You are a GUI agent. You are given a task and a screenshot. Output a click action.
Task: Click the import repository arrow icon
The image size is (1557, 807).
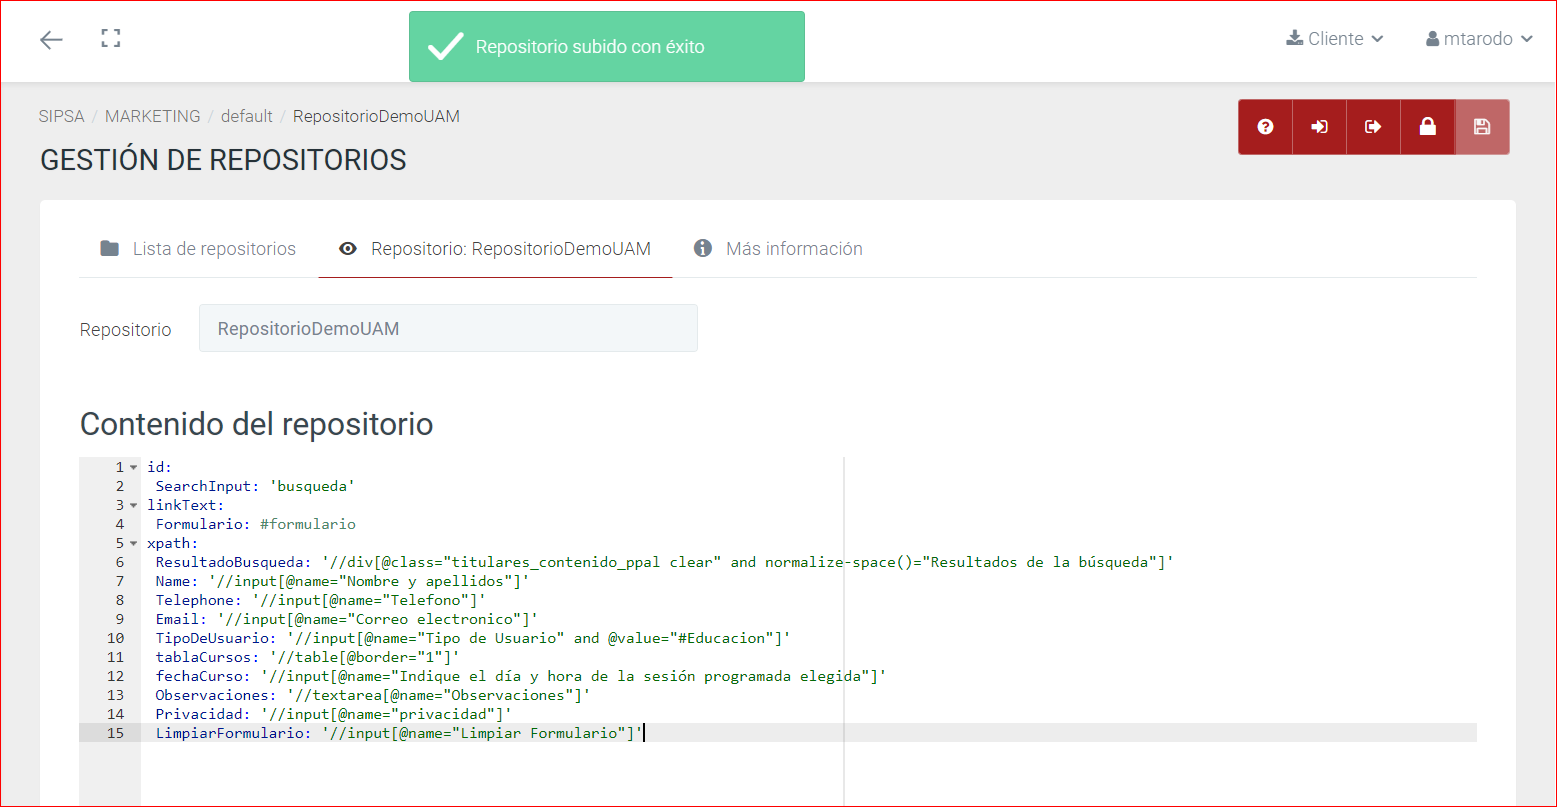[1319, 127]
